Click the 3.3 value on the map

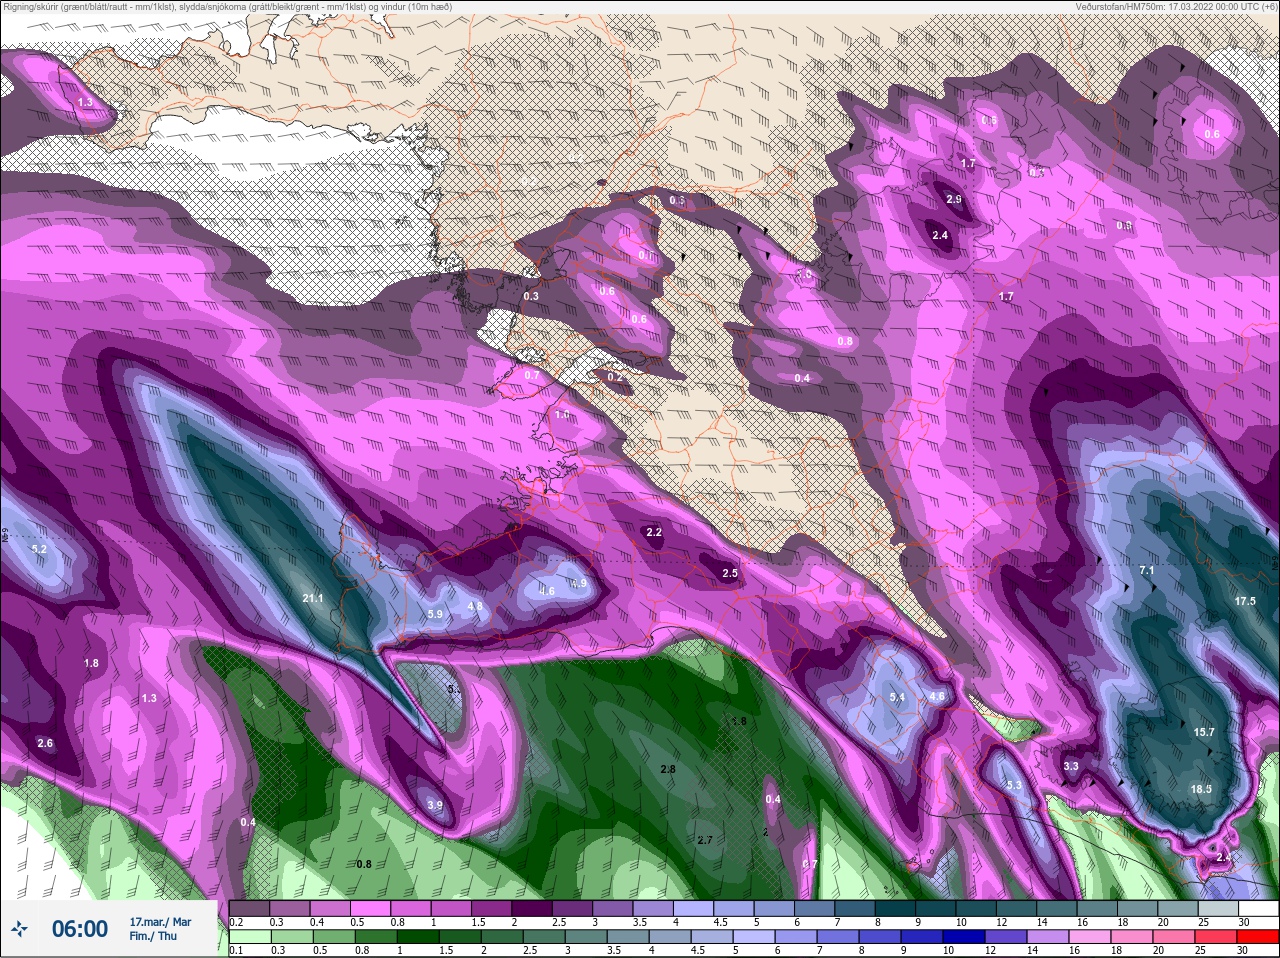pyautogui.click(x=1071, y=767)
